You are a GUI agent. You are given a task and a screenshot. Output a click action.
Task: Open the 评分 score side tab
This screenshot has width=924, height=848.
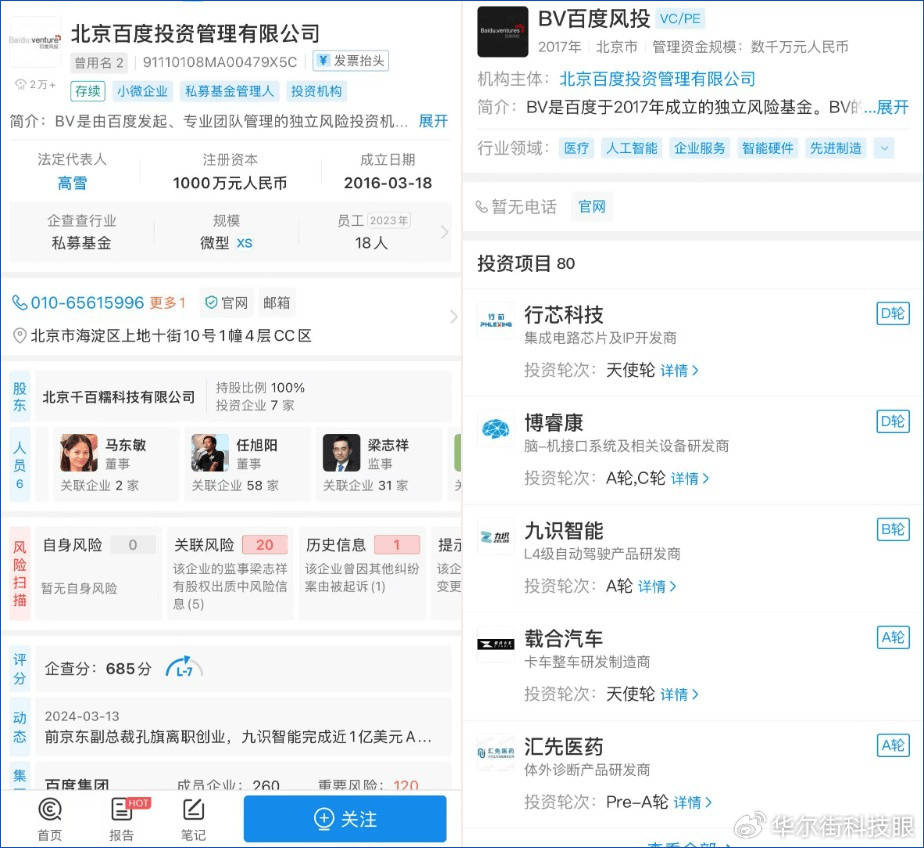pyautogui.click(x=19, y=669)
